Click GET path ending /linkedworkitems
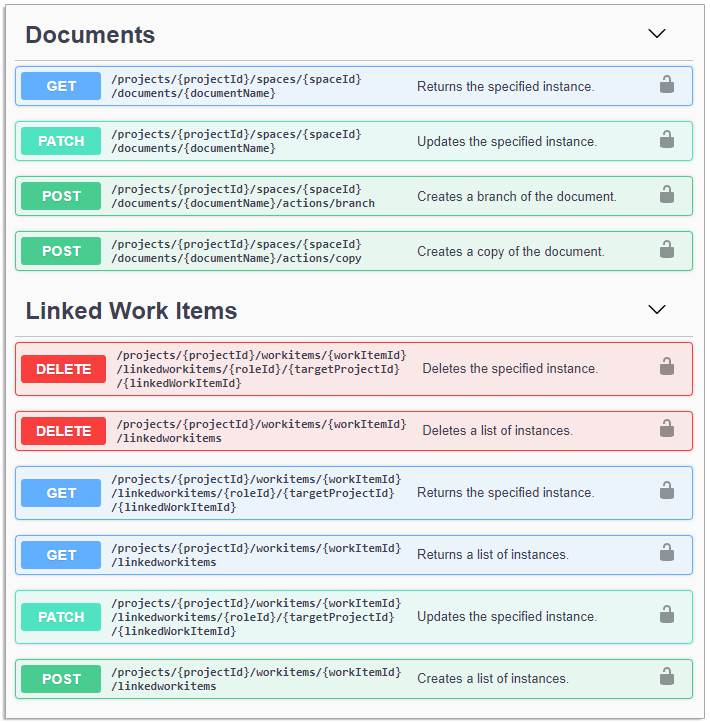 tap(256, 555)
